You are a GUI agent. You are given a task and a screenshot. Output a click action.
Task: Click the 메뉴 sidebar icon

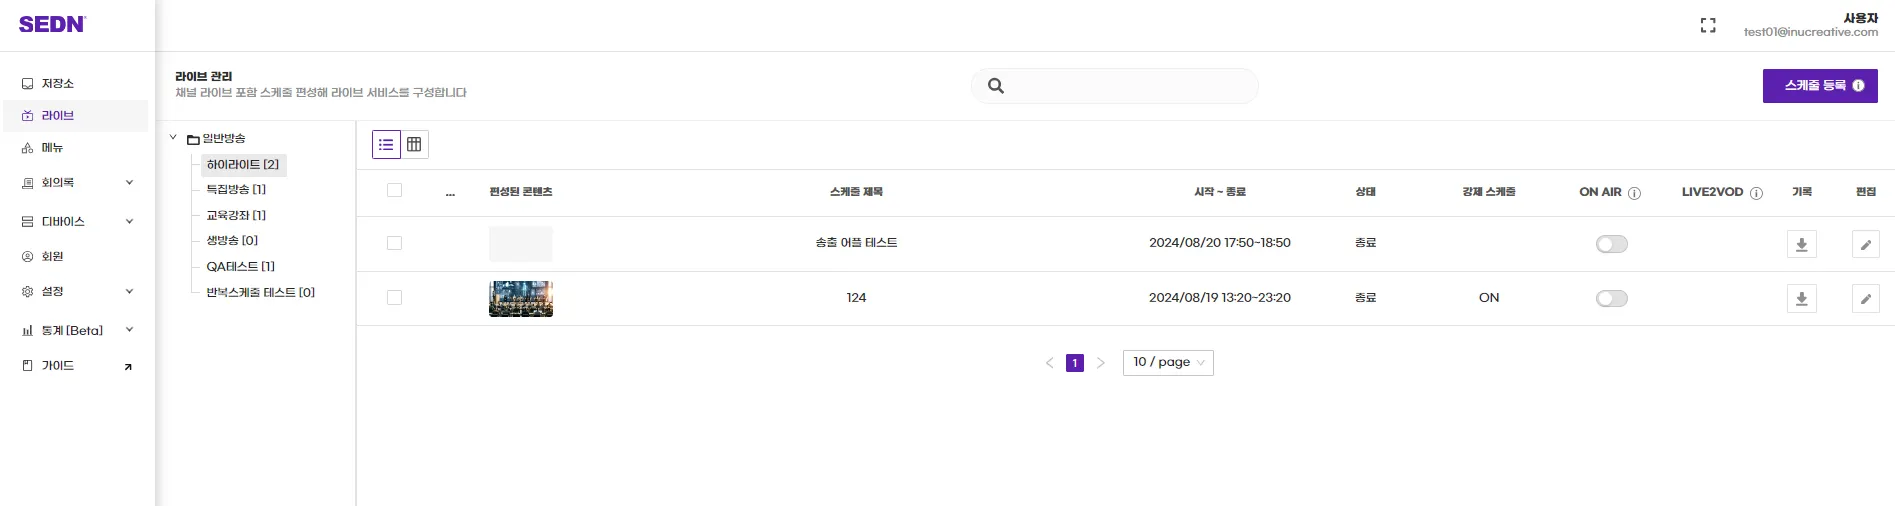(28, 148)
